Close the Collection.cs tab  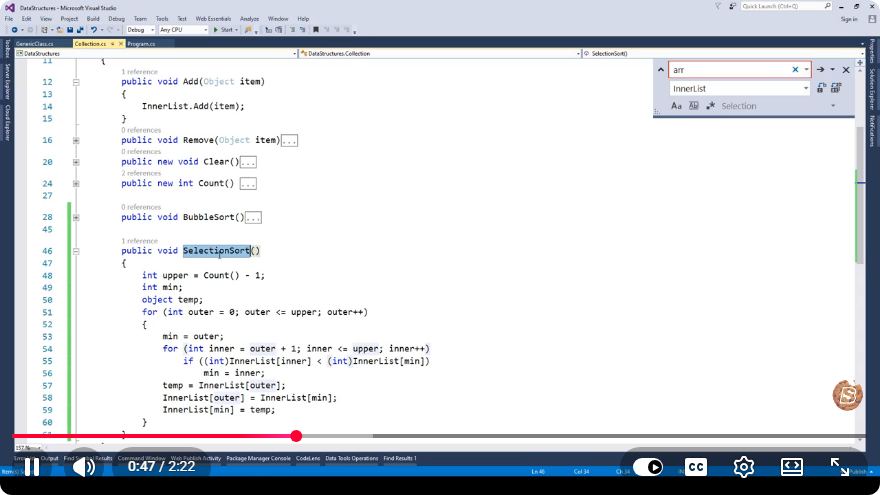pos(121,44)
